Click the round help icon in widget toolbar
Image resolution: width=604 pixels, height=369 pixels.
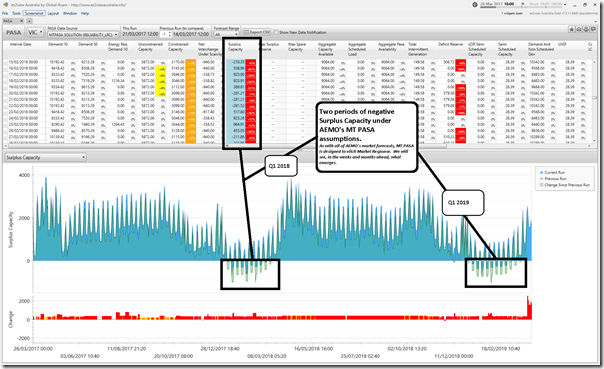(586, 29)
